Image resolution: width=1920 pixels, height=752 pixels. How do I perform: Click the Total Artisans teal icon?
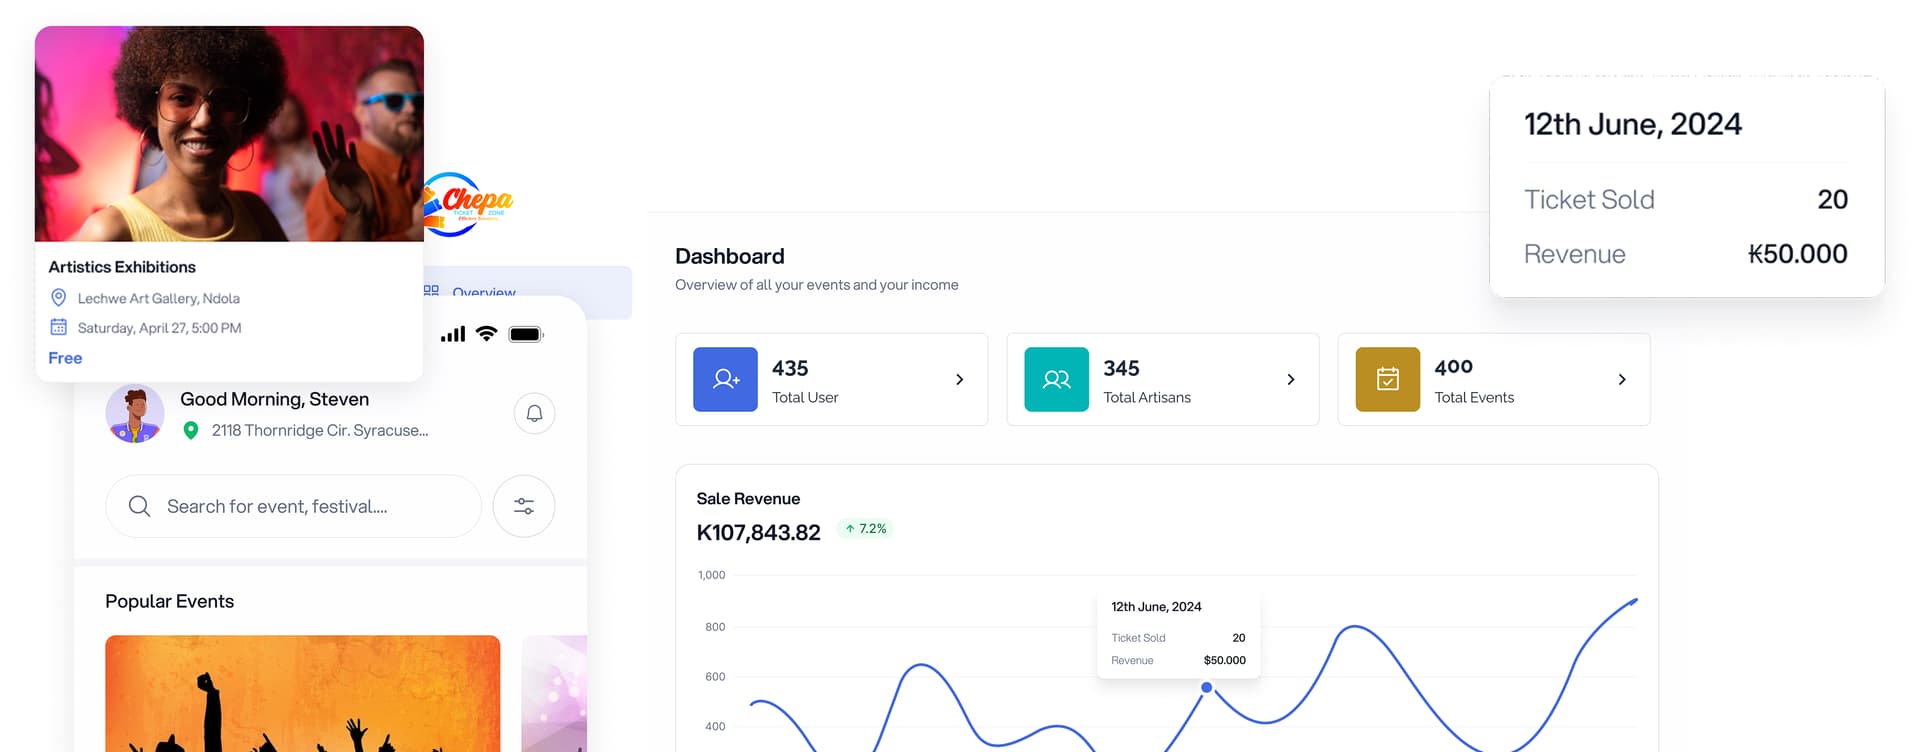point(1056,379)
